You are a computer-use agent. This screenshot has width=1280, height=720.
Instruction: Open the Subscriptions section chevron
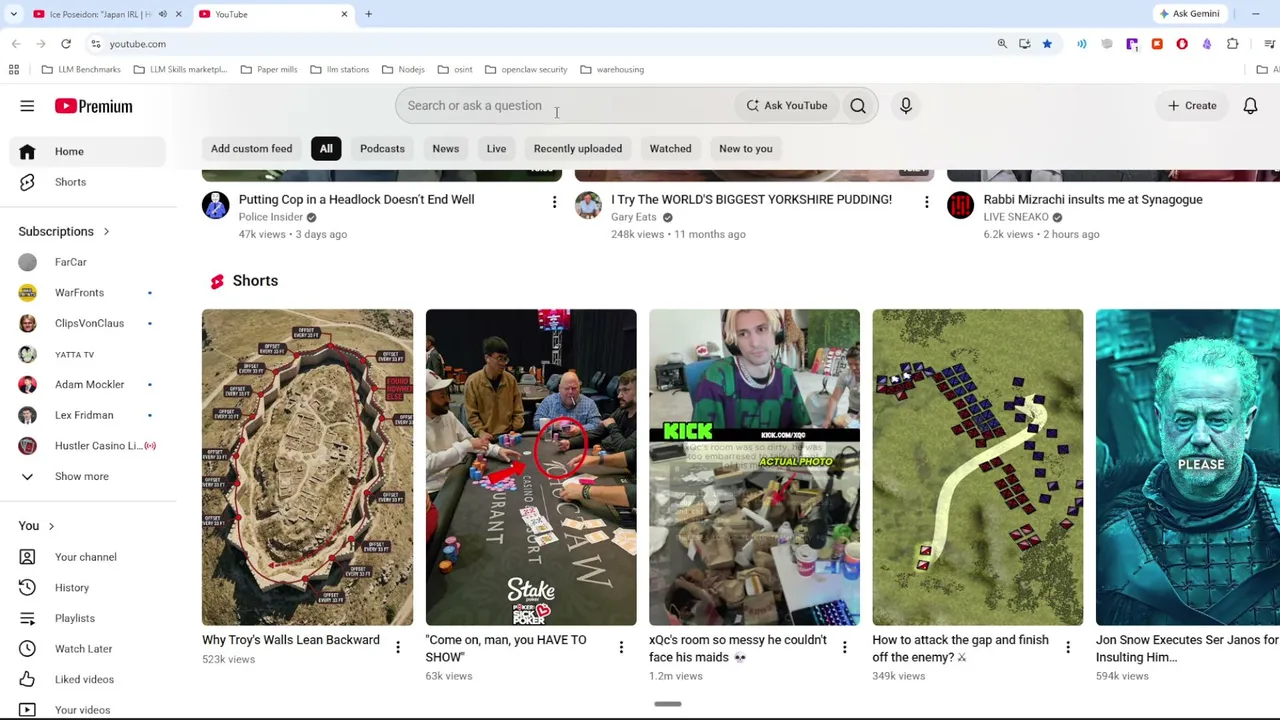[106, 232]
